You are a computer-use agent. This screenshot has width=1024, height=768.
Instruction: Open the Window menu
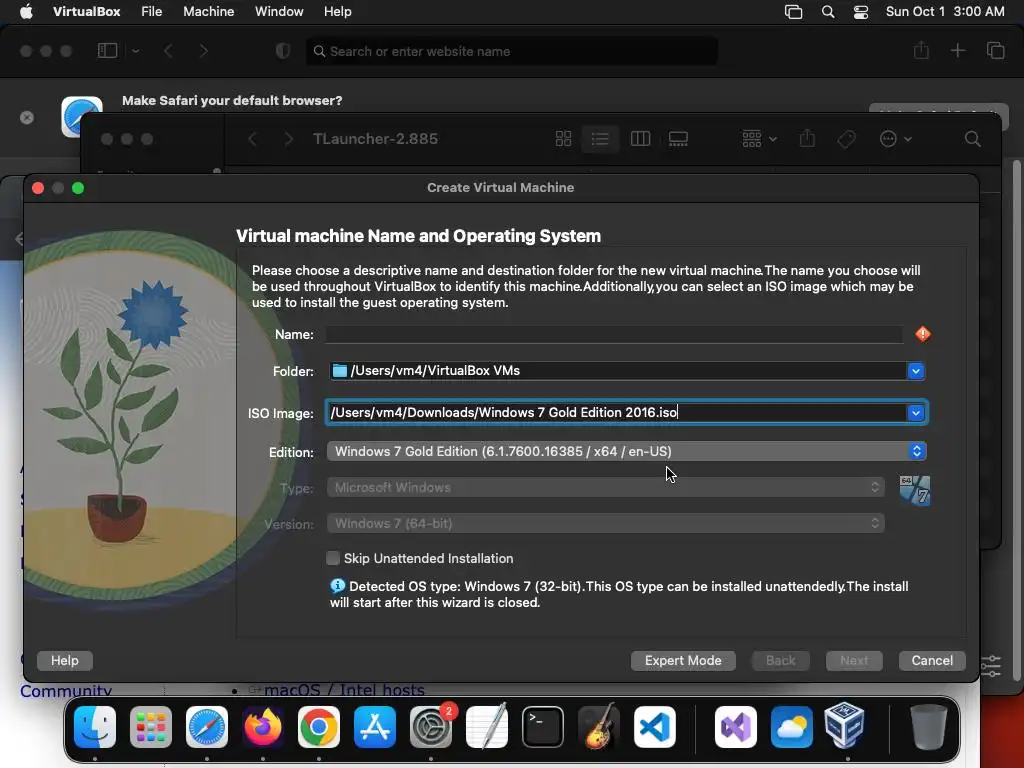279,12
